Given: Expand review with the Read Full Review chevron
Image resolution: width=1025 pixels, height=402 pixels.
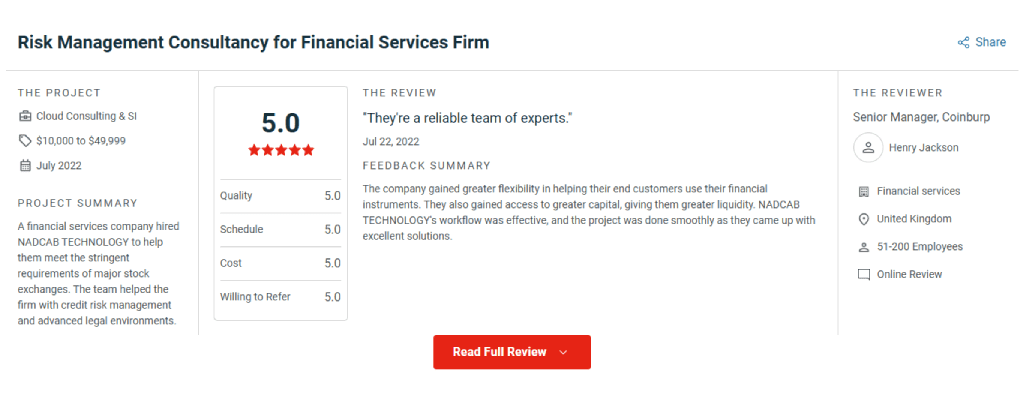Looking at the screenshot, I should [x=563, y=352].
